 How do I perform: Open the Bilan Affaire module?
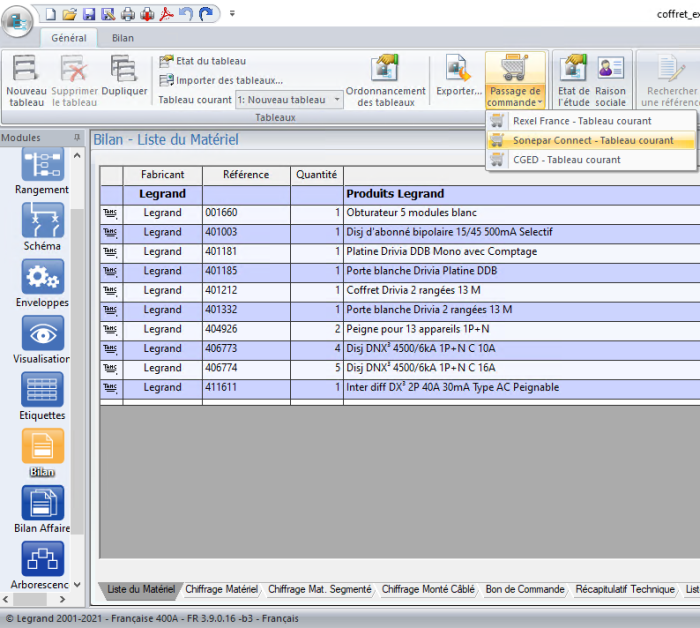coord(42,509)
